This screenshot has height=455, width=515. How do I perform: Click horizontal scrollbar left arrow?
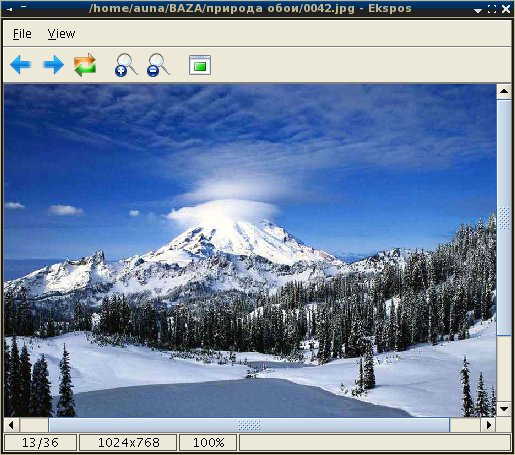12,425
